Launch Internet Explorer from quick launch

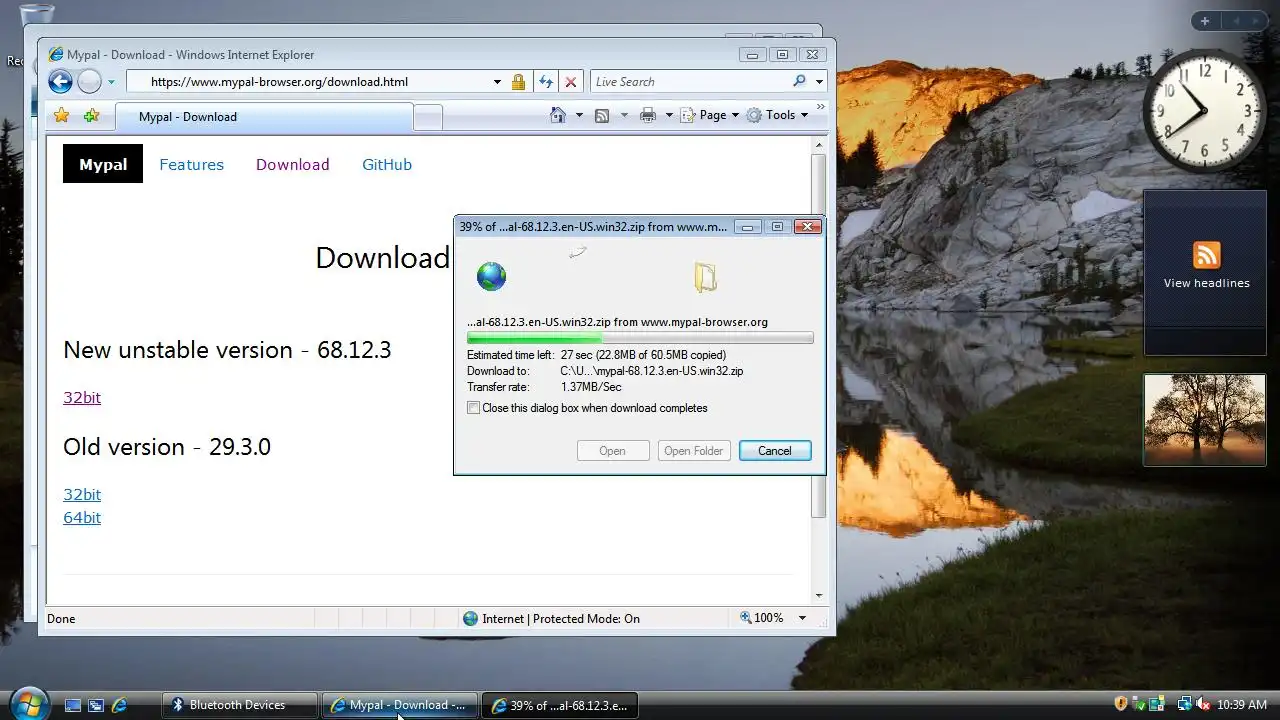point(119,705)
